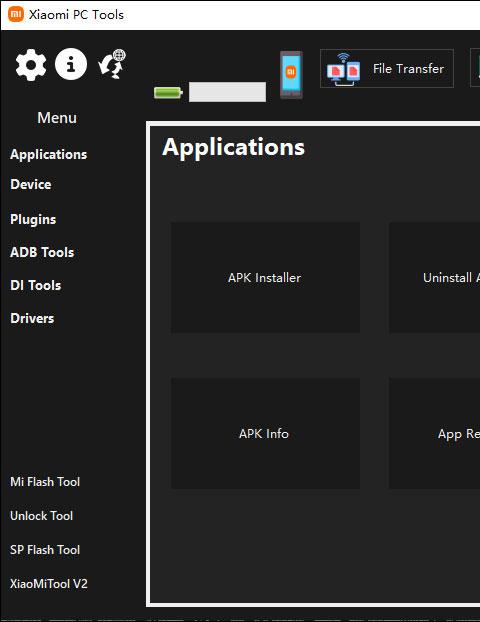Open the App Re... tile
The height and width of the screenshot is (622, 480).
tap(434, 434)
